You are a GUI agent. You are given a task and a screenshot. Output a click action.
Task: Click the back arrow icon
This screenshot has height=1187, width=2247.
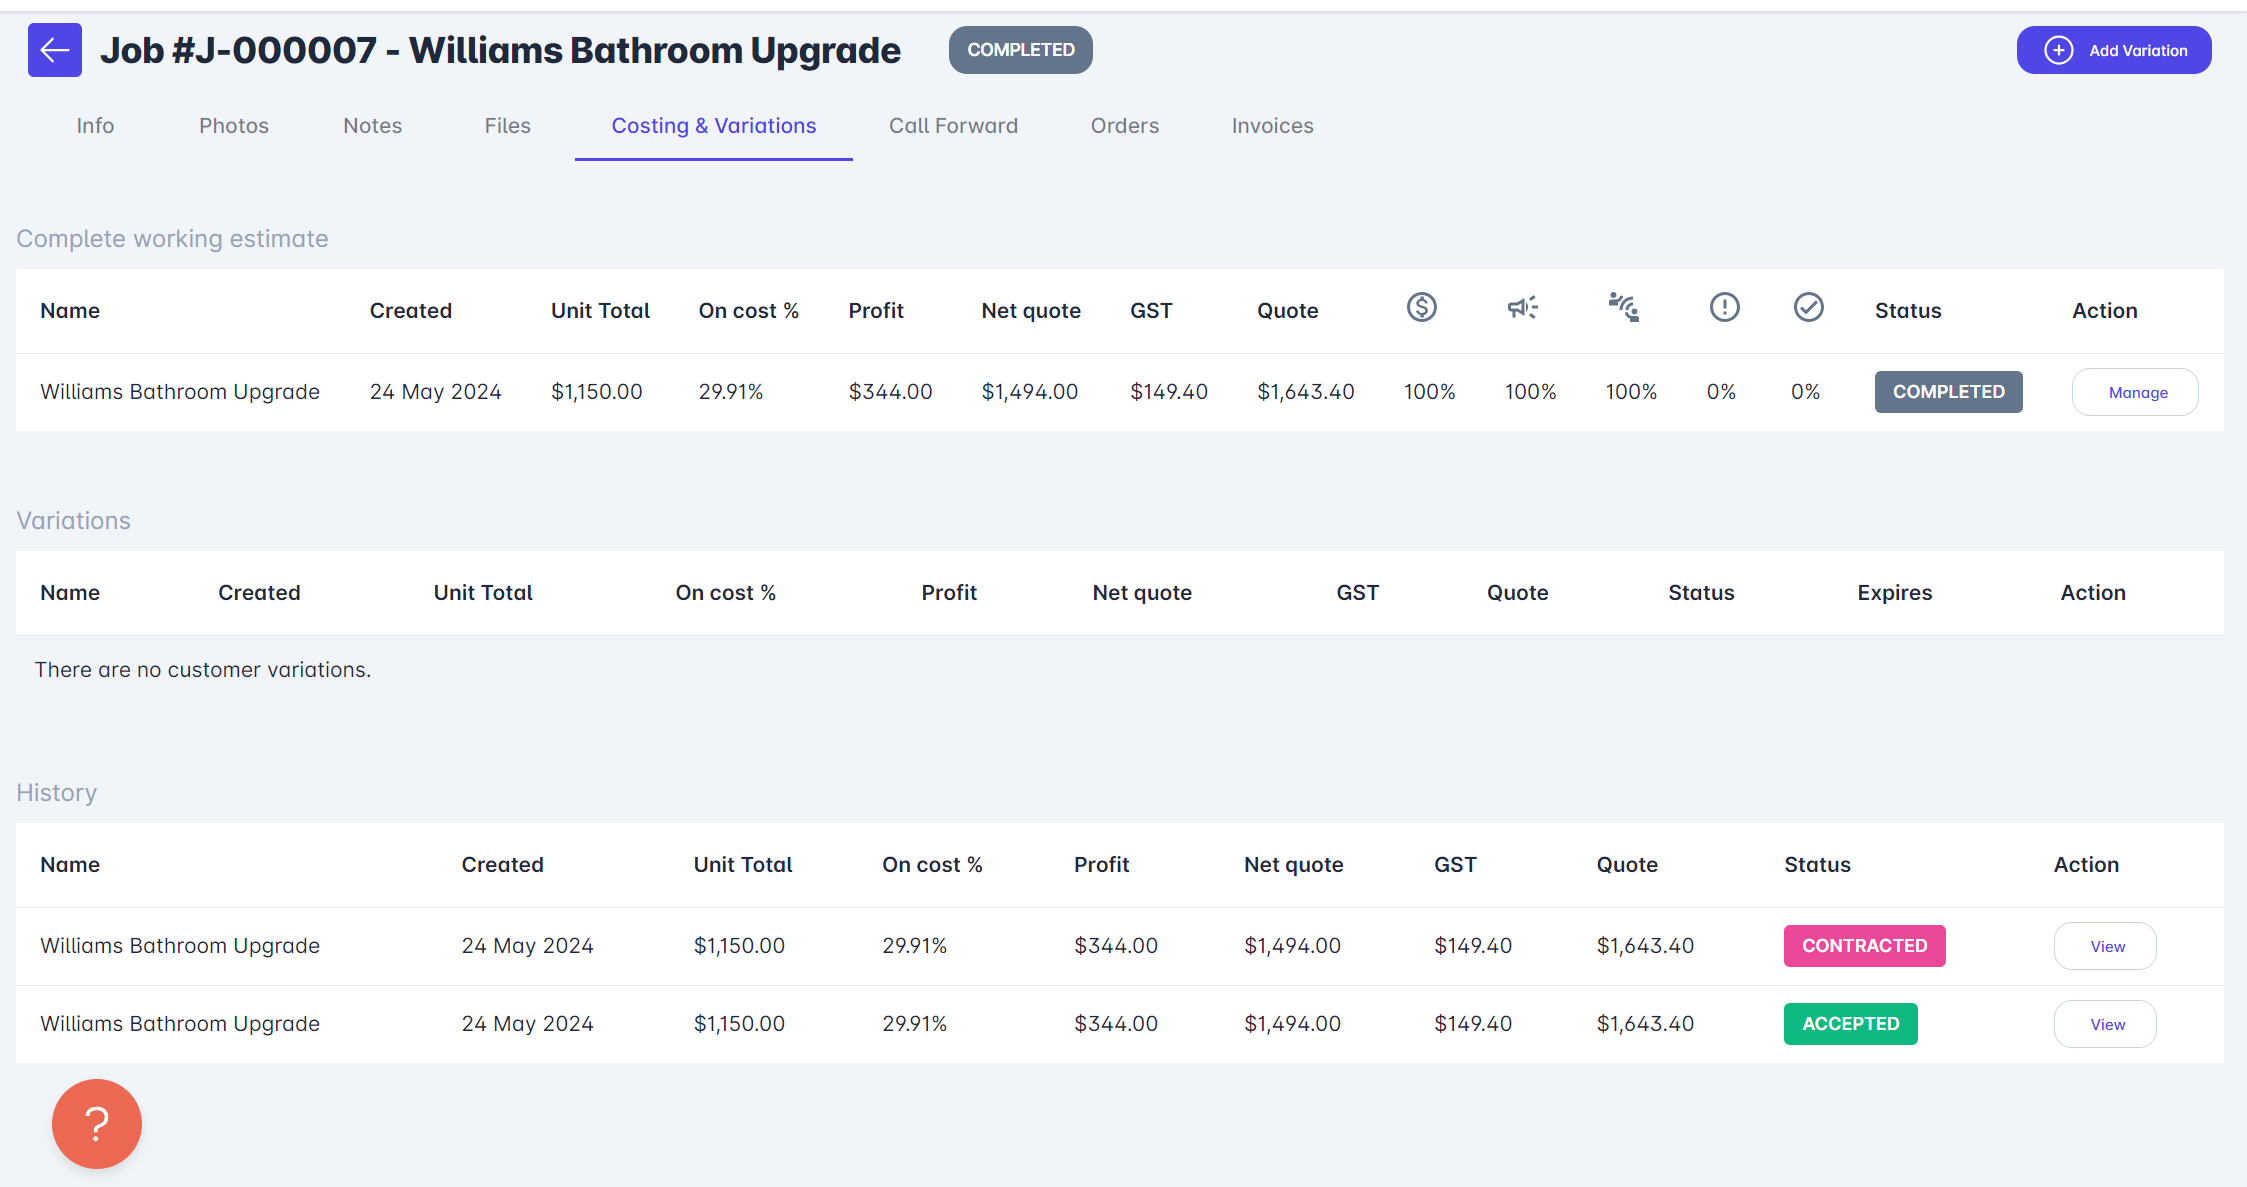(x=55, y=50)
